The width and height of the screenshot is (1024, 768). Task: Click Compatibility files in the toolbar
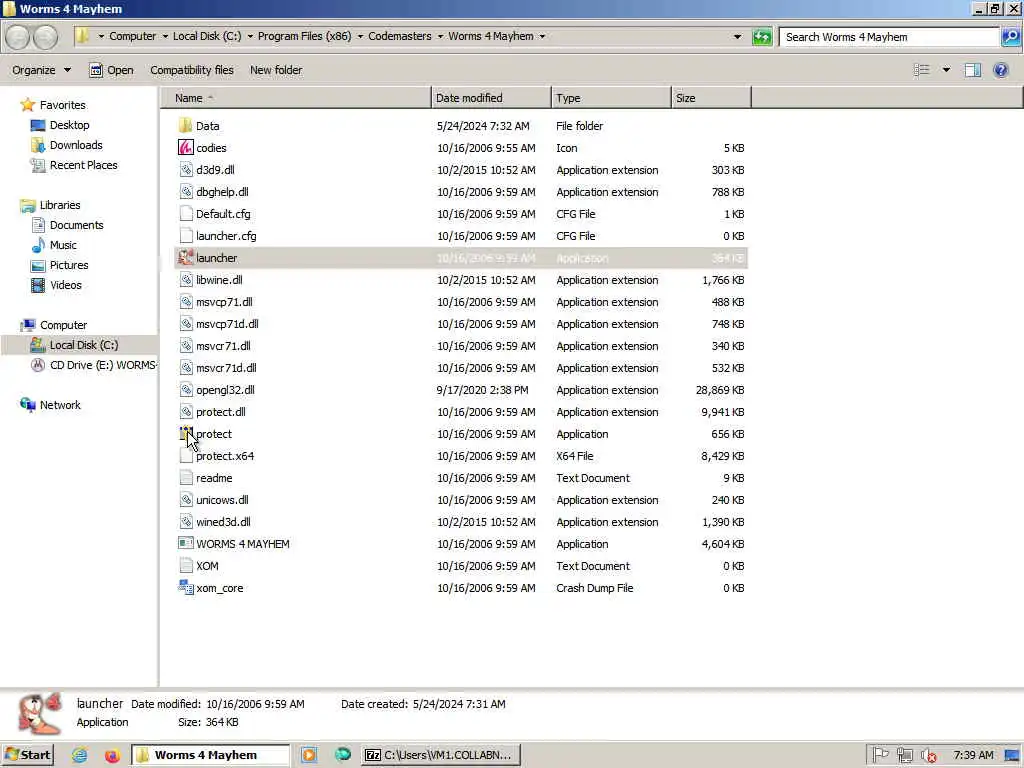tap(191, 70)
